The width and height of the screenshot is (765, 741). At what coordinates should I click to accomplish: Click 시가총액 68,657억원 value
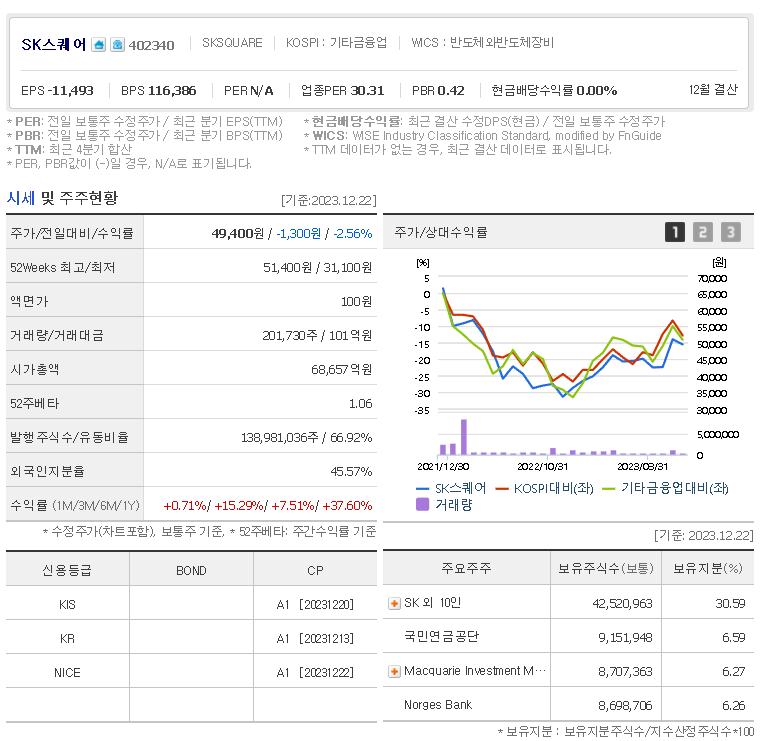[x=342, y=370]
